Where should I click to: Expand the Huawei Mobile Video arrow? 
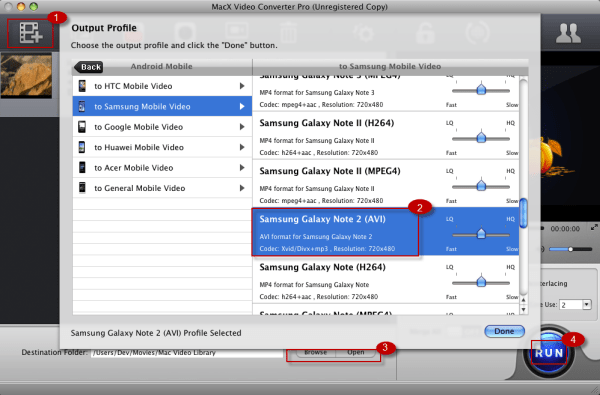point(242,147)
